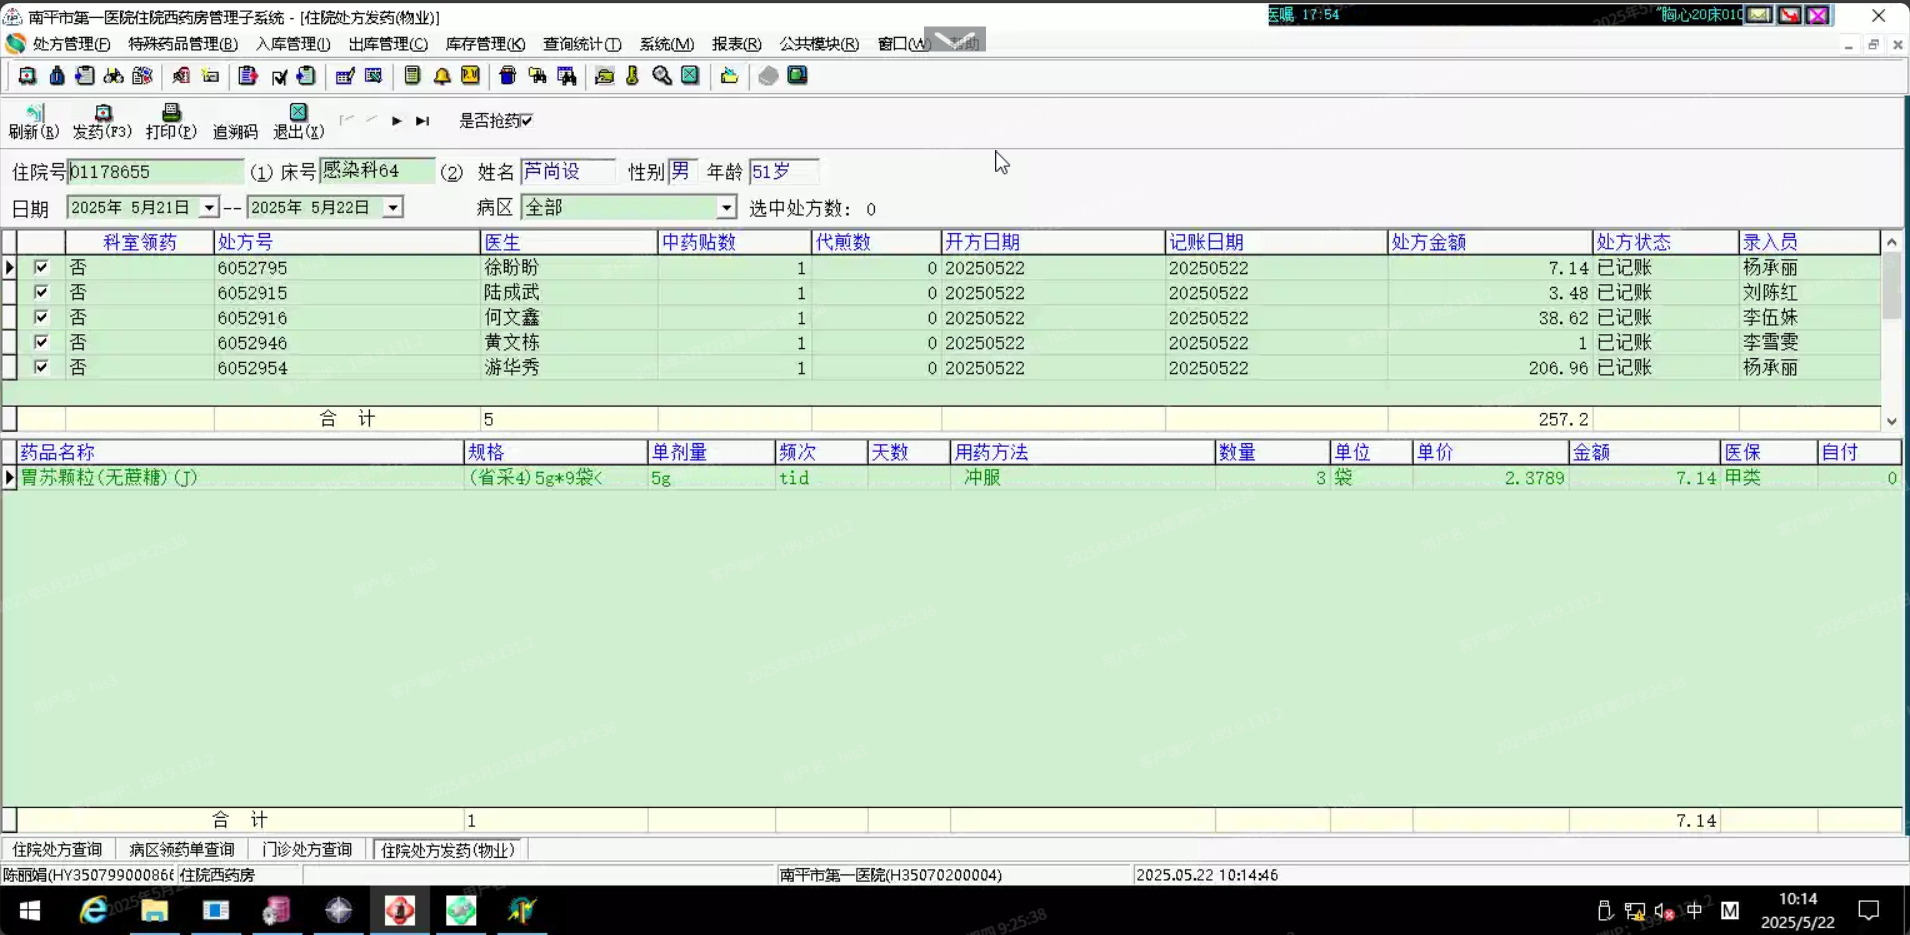This screenshot has height=935, width=1910.
Task: Uncheck the row for prescription 6052795
Action: 41,267
